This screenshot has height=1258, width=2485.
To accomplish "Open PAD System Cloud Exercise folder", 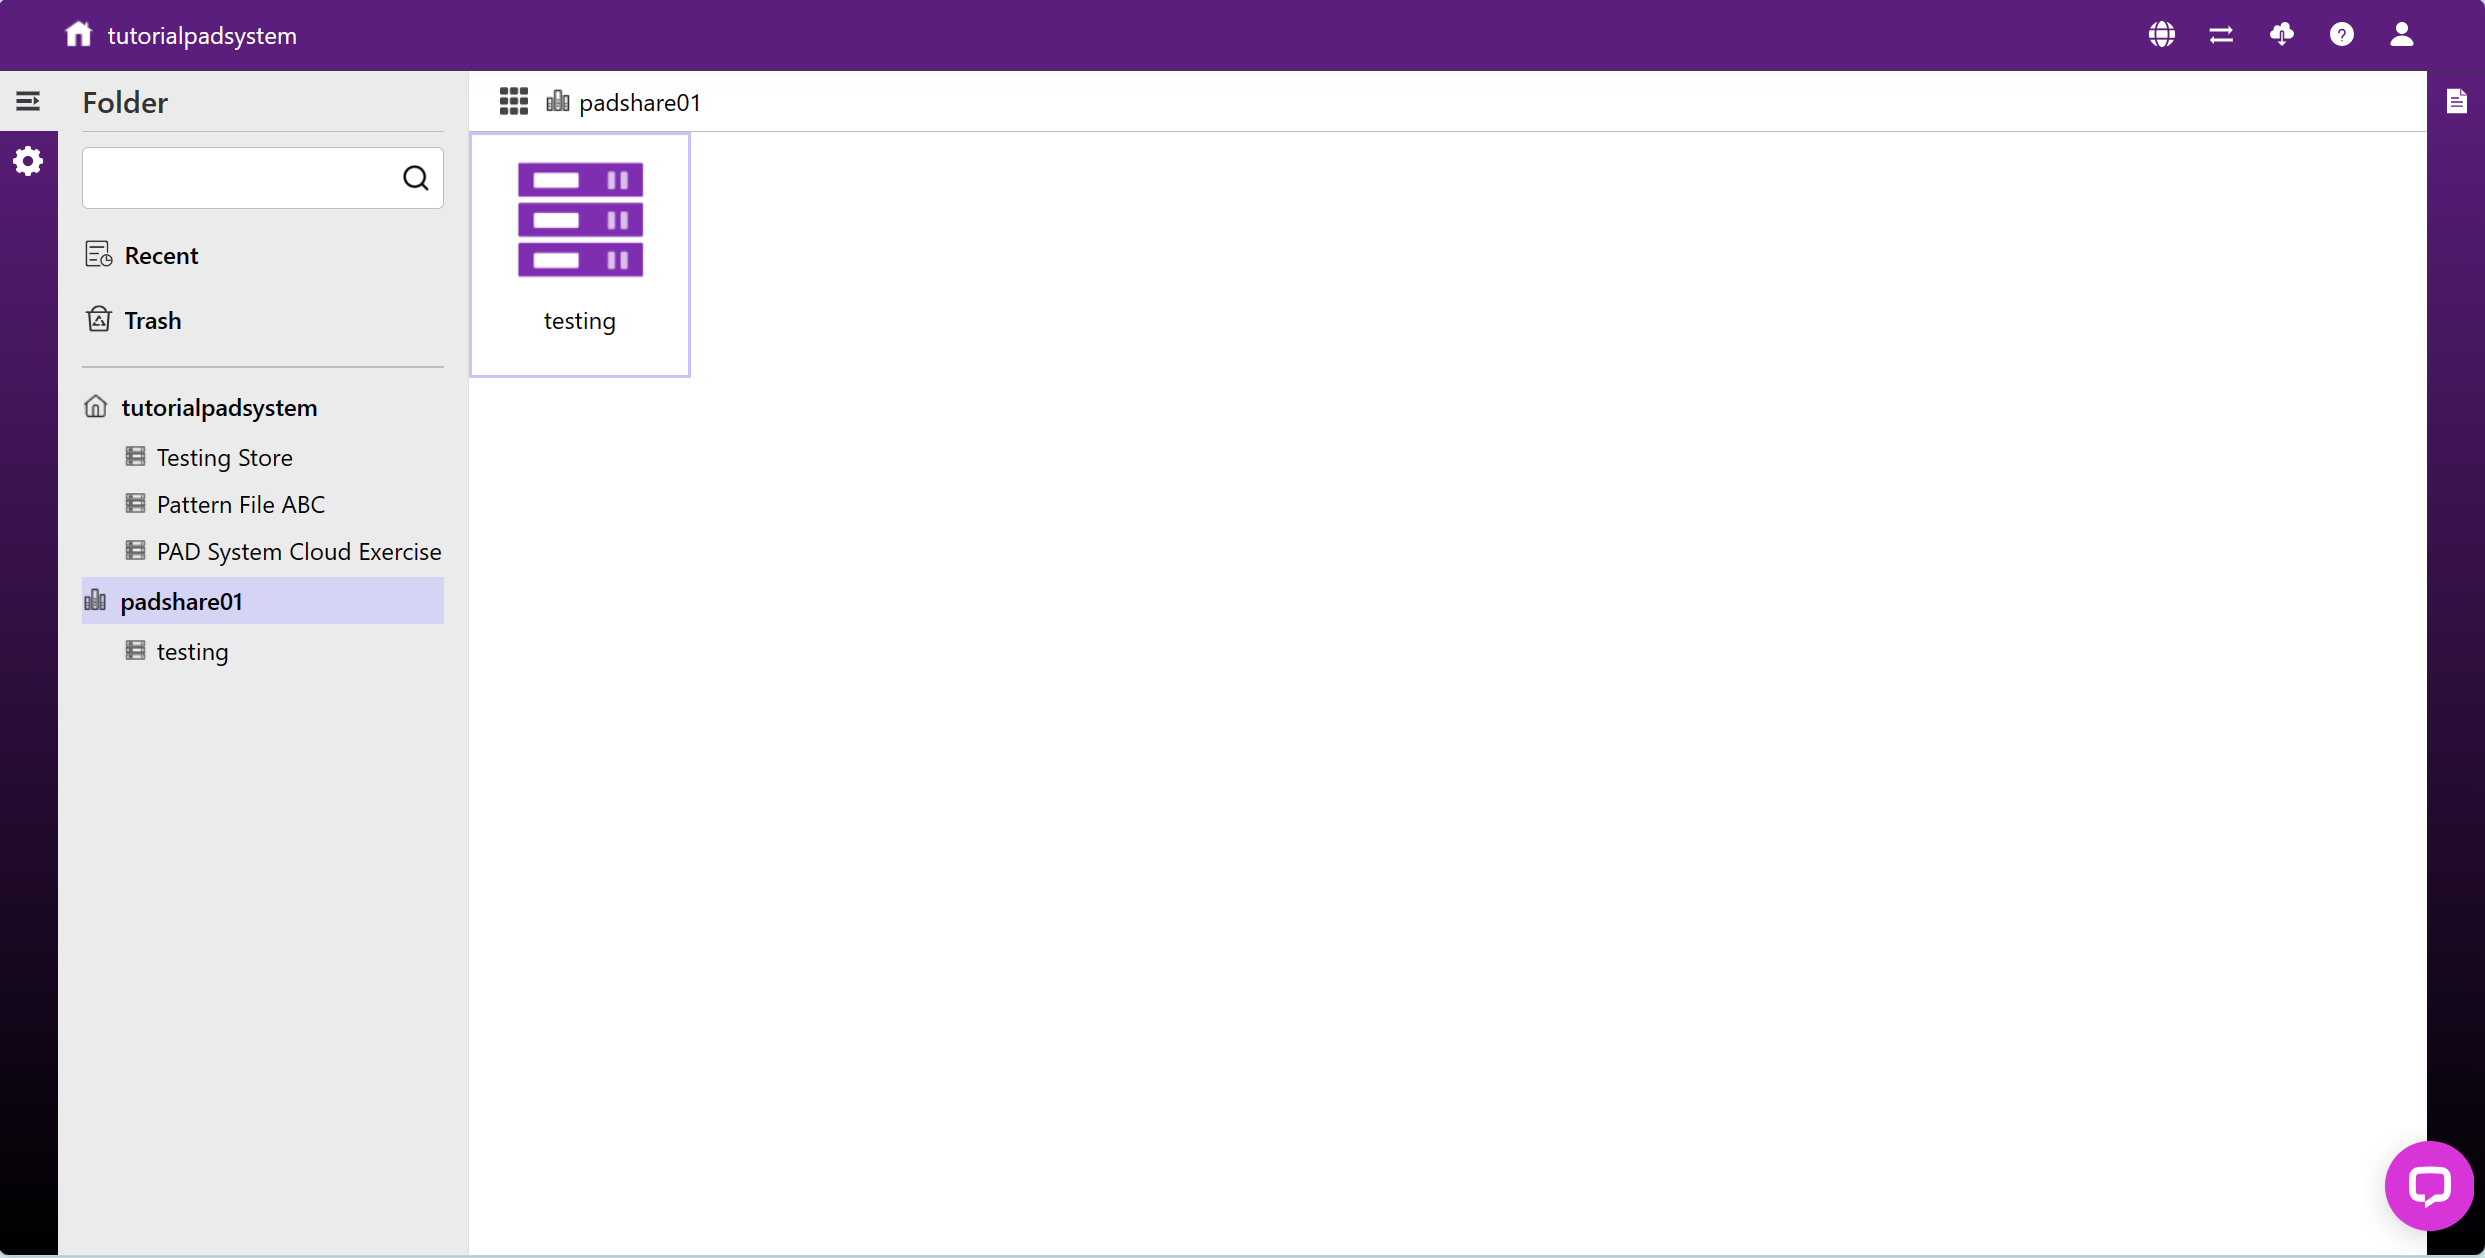I will (299, 551).
